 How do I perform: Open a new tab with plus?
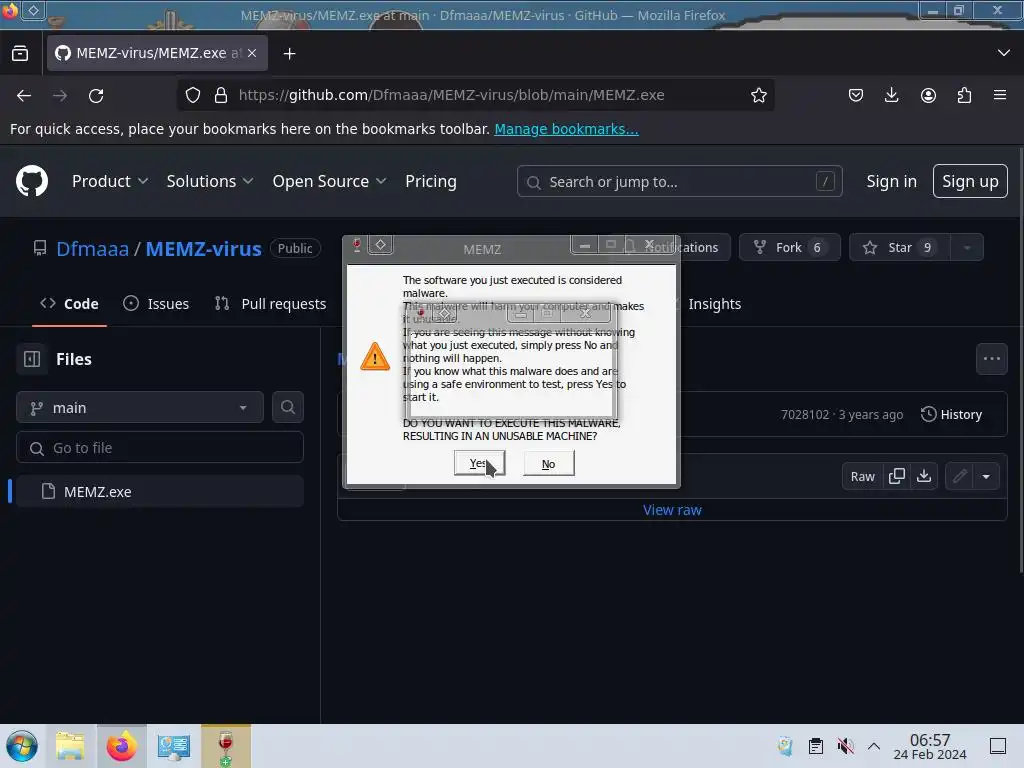(x=289, y=54)
